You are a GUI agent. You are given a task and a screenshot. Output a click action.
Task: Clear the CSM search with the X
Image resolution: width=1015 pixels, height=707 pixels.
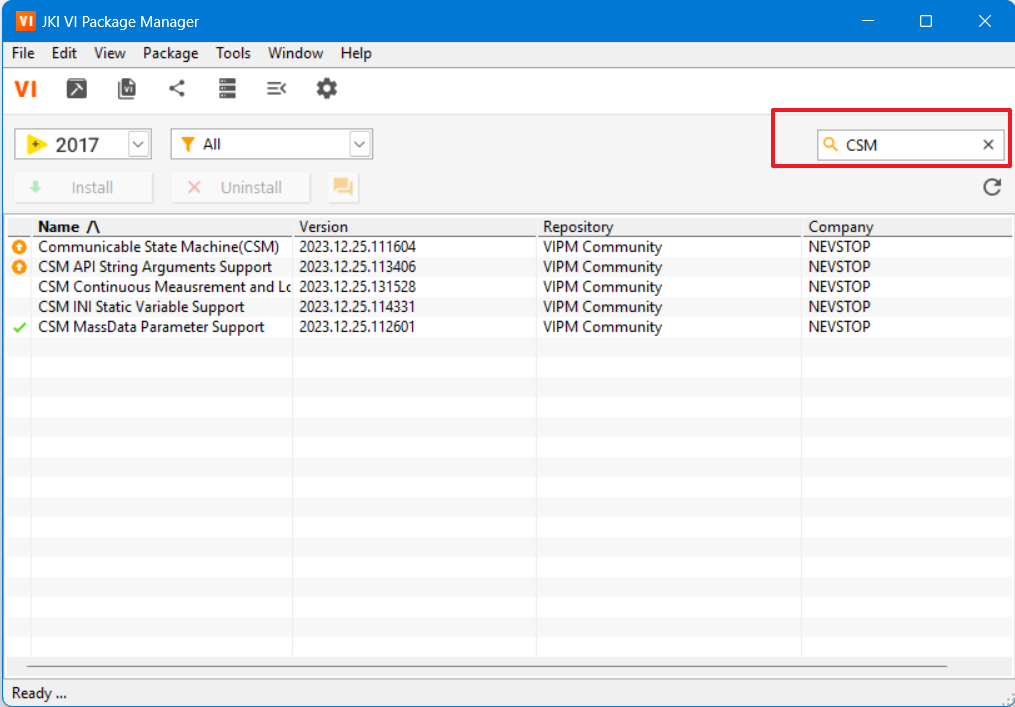988,145
